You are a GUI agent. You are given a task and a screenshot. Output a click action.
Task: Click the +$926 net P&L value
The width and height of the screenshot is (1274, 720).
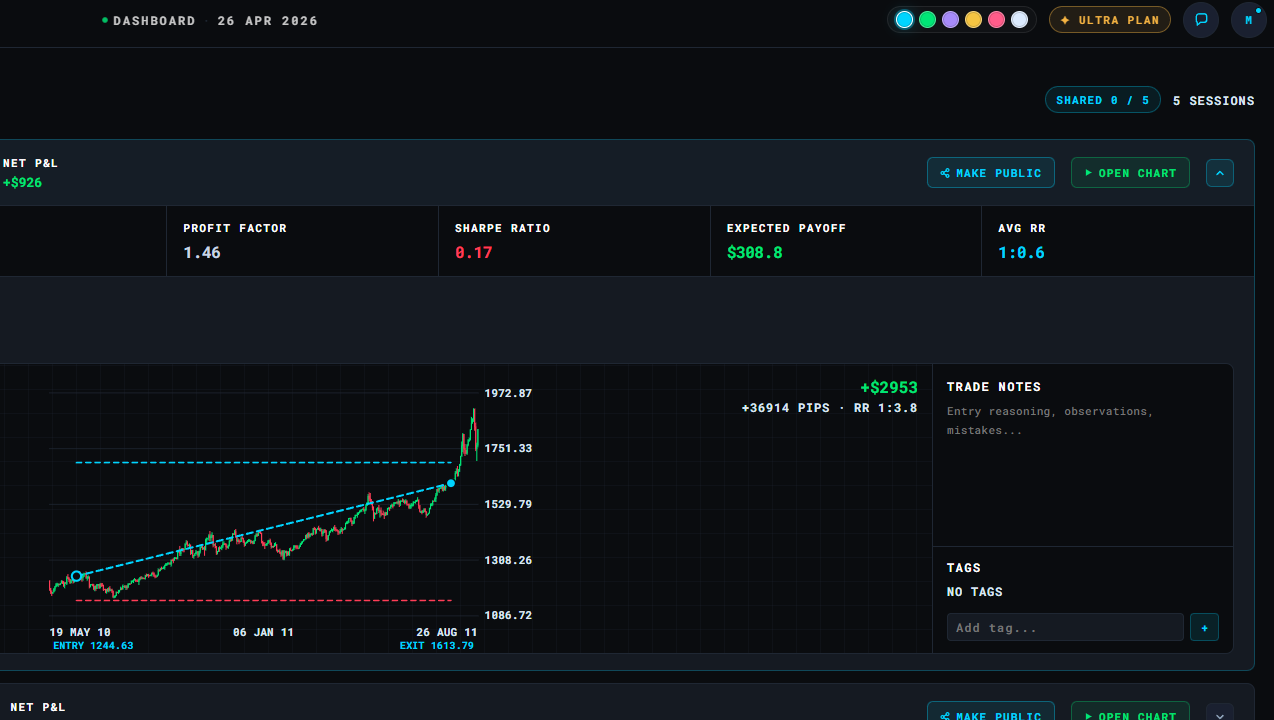point(22,183)
